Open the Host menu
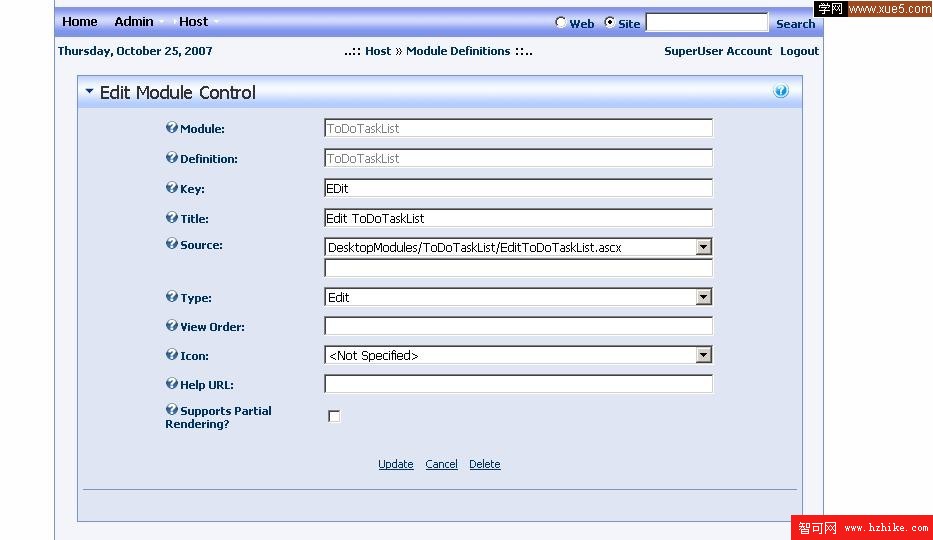 pyautogui.click(x=193, y=21)
